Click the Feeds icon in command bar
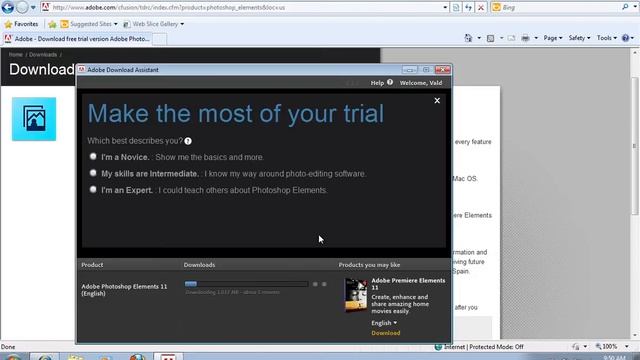This screenshot has height=360, width=640. pyautogui.click(x=491, y=38)
